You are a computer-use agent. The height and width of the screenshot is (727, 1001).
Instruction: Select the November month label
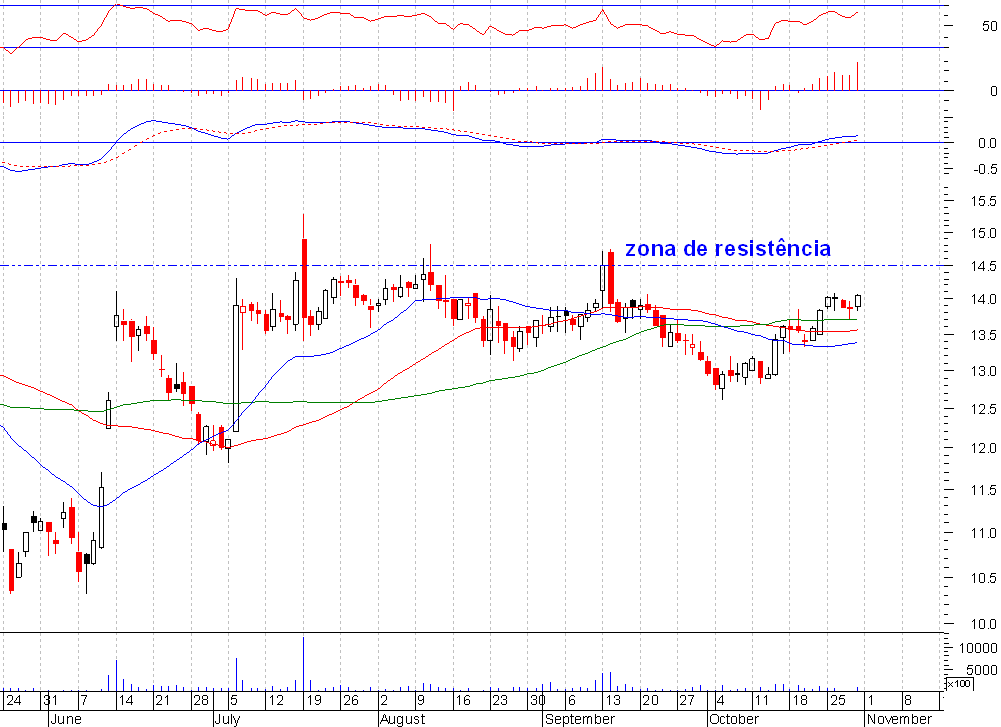[899, 719]
